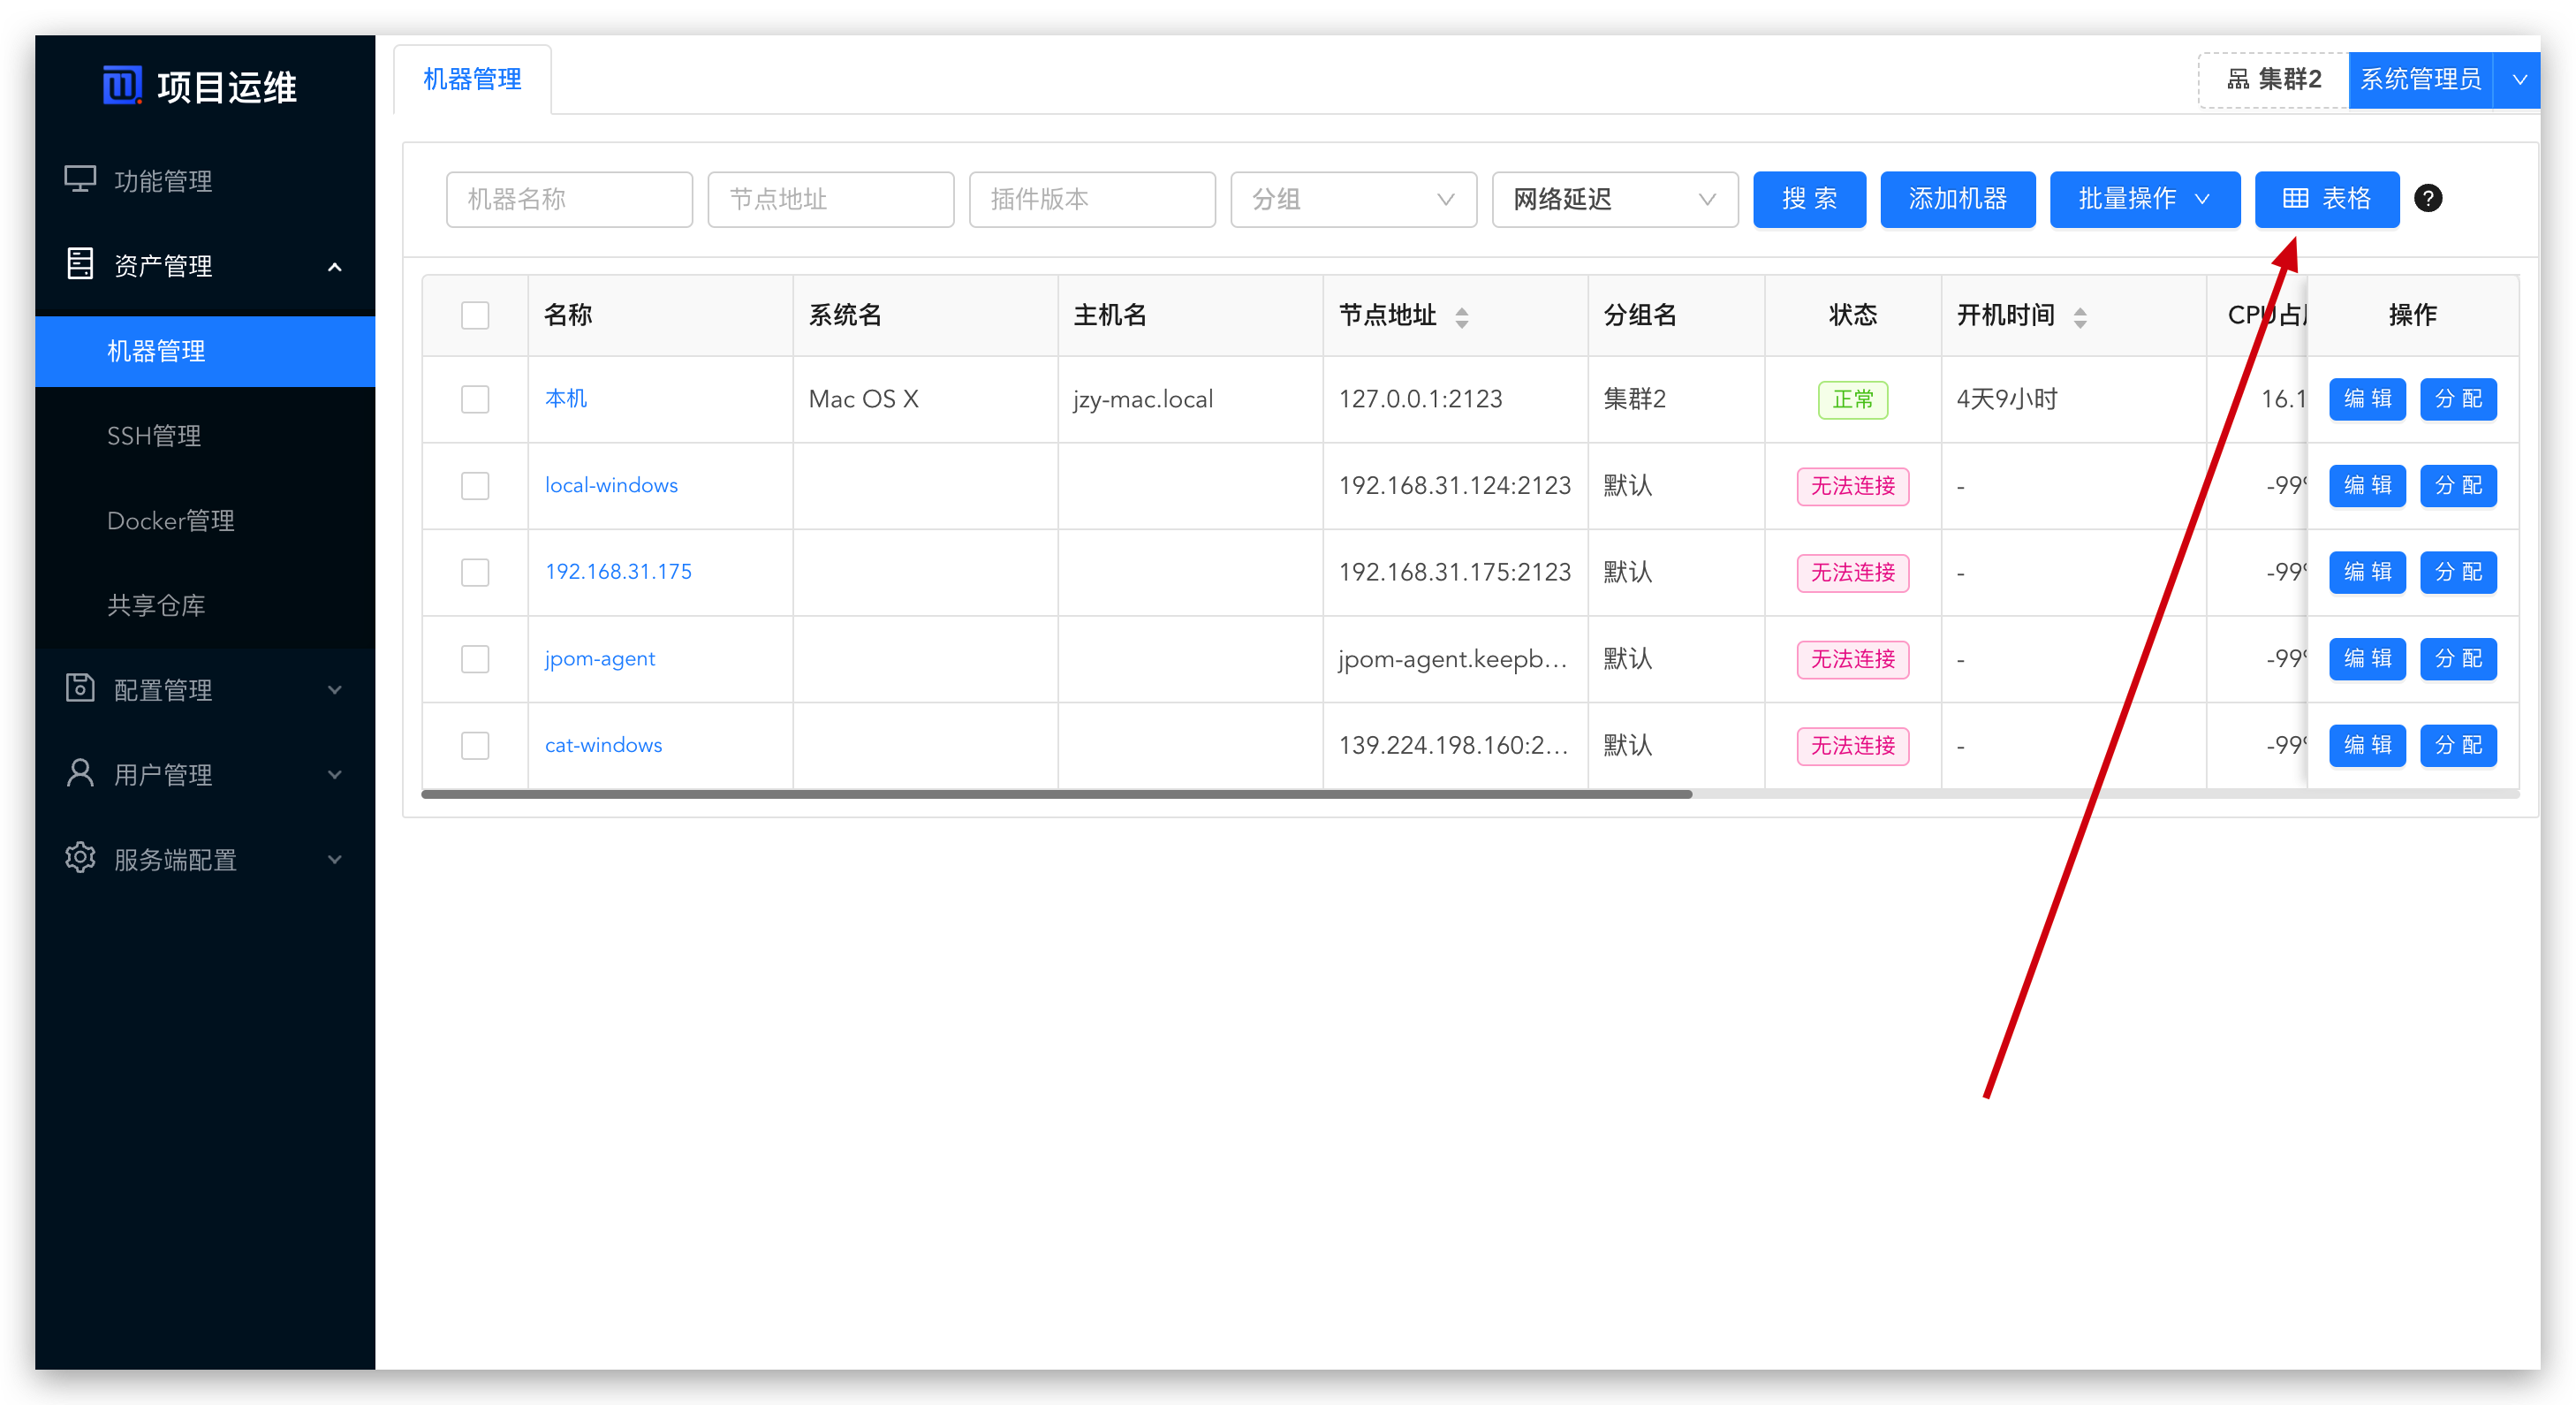Select the 服务端配置 gear icon
The height and width of the screenshot is (1405, 2576).
(80, 858)
